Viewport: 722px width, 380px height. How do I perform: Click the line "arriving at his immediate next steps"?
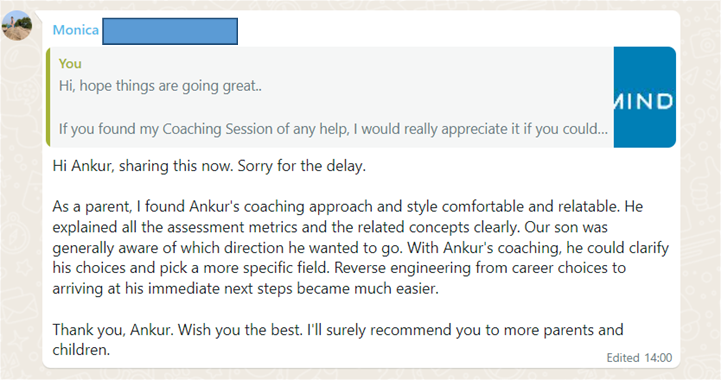pos(245,289)
